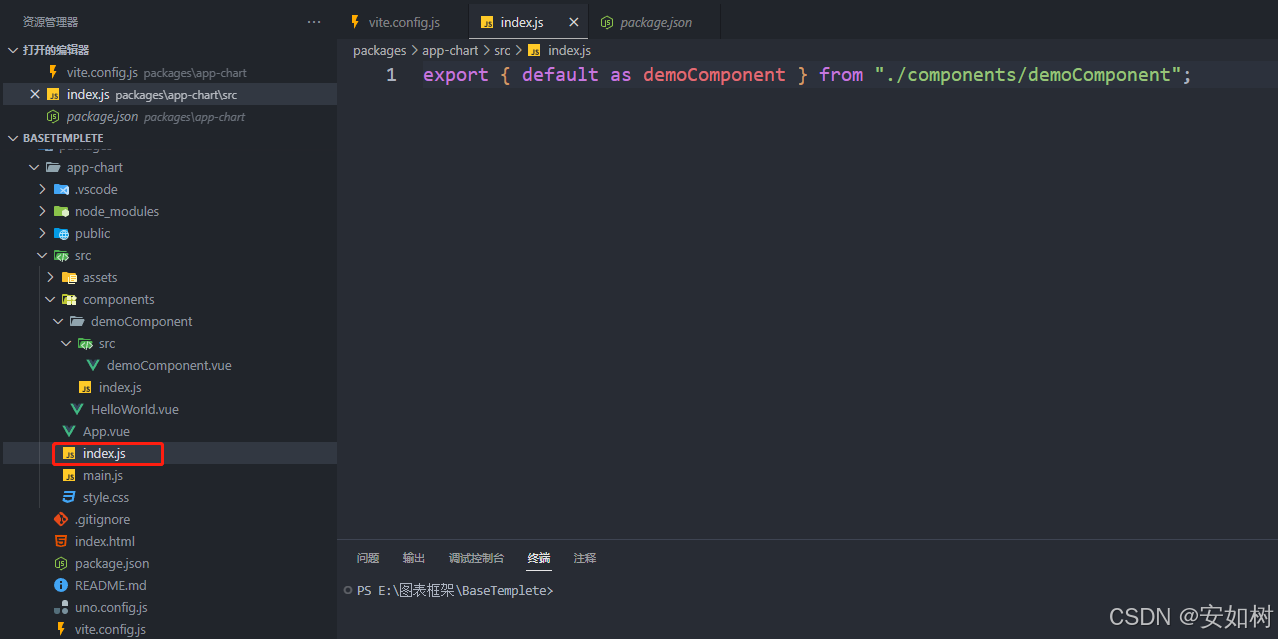Expand the node_modules folder
Viewport: 1278px width, 639px height.
click(43, 211)
